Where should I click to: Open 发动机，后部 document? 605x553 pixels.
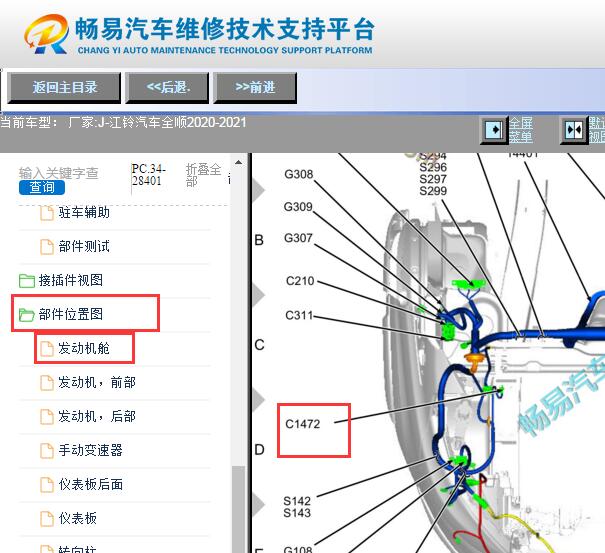tap(97, 416)
